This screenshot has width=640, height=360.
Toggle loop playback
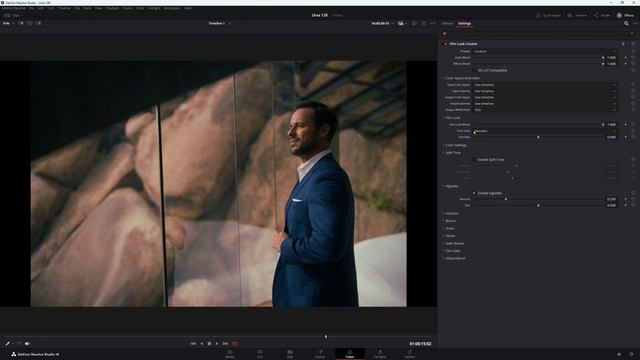pos(235,344)
